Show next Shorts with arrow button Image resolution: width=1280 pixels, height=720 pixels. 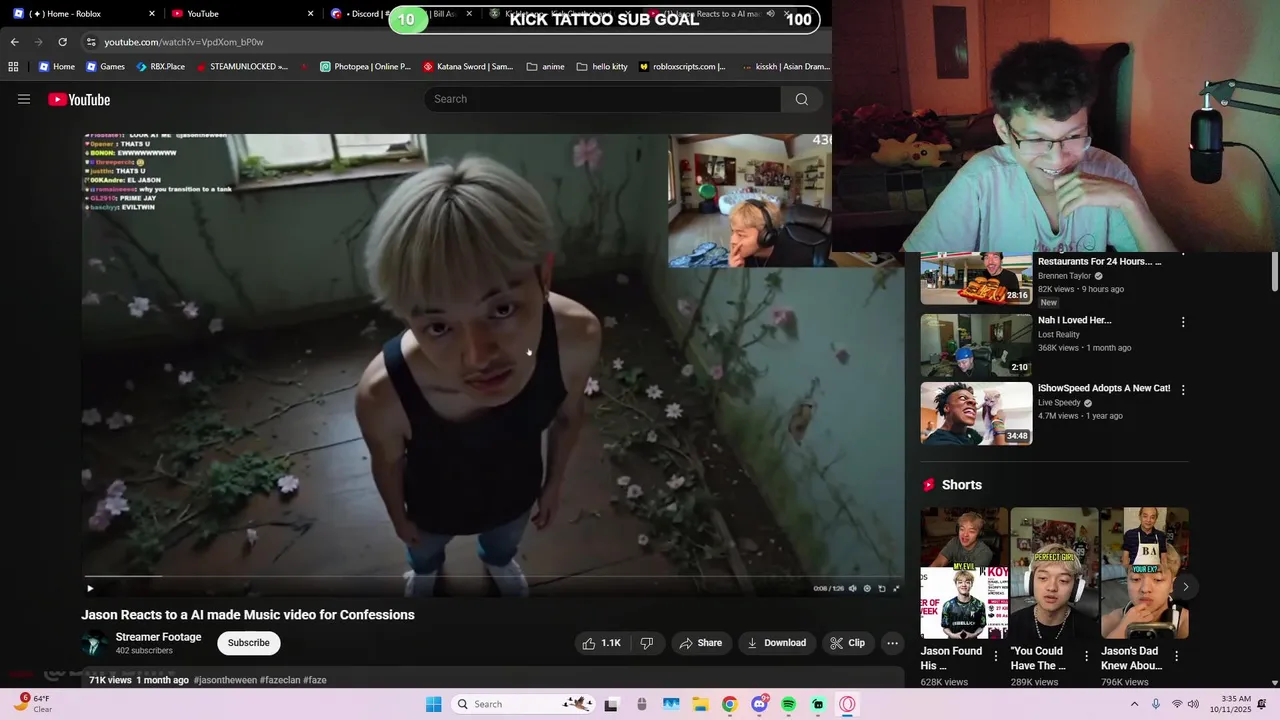1185,587
